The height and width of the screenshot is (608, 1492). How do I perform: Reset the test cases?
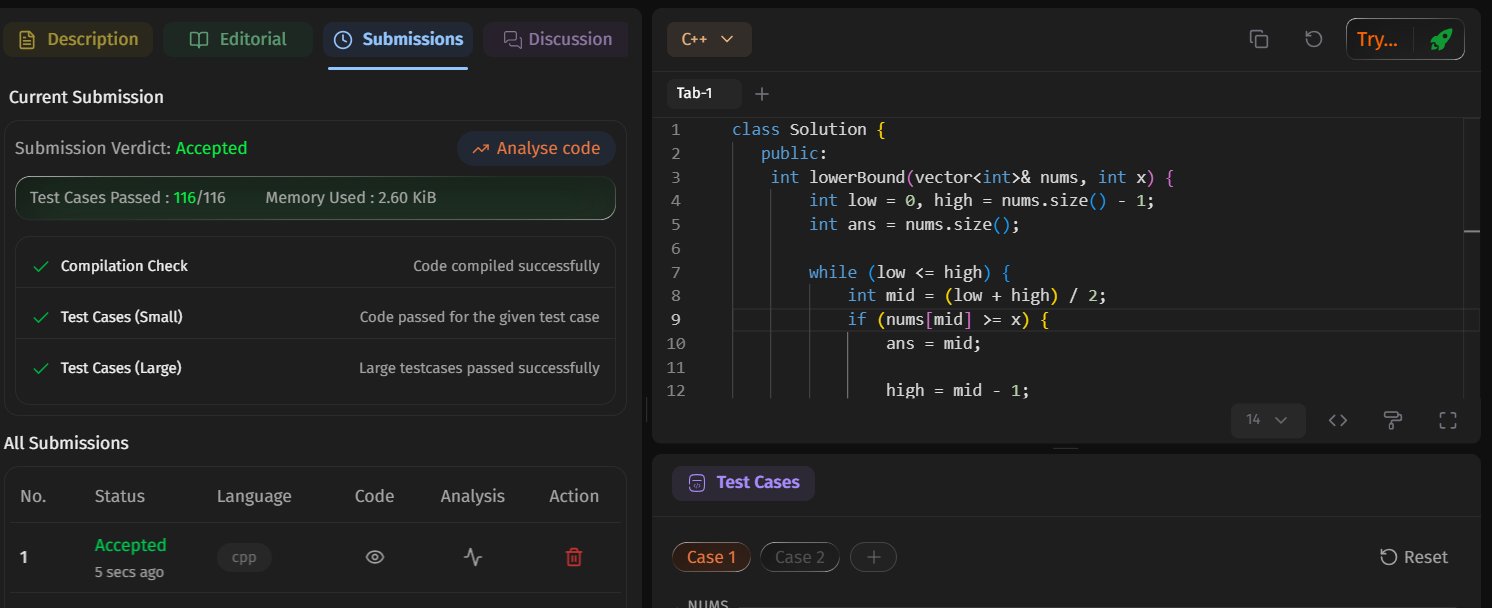click(x=1413, y=557)
